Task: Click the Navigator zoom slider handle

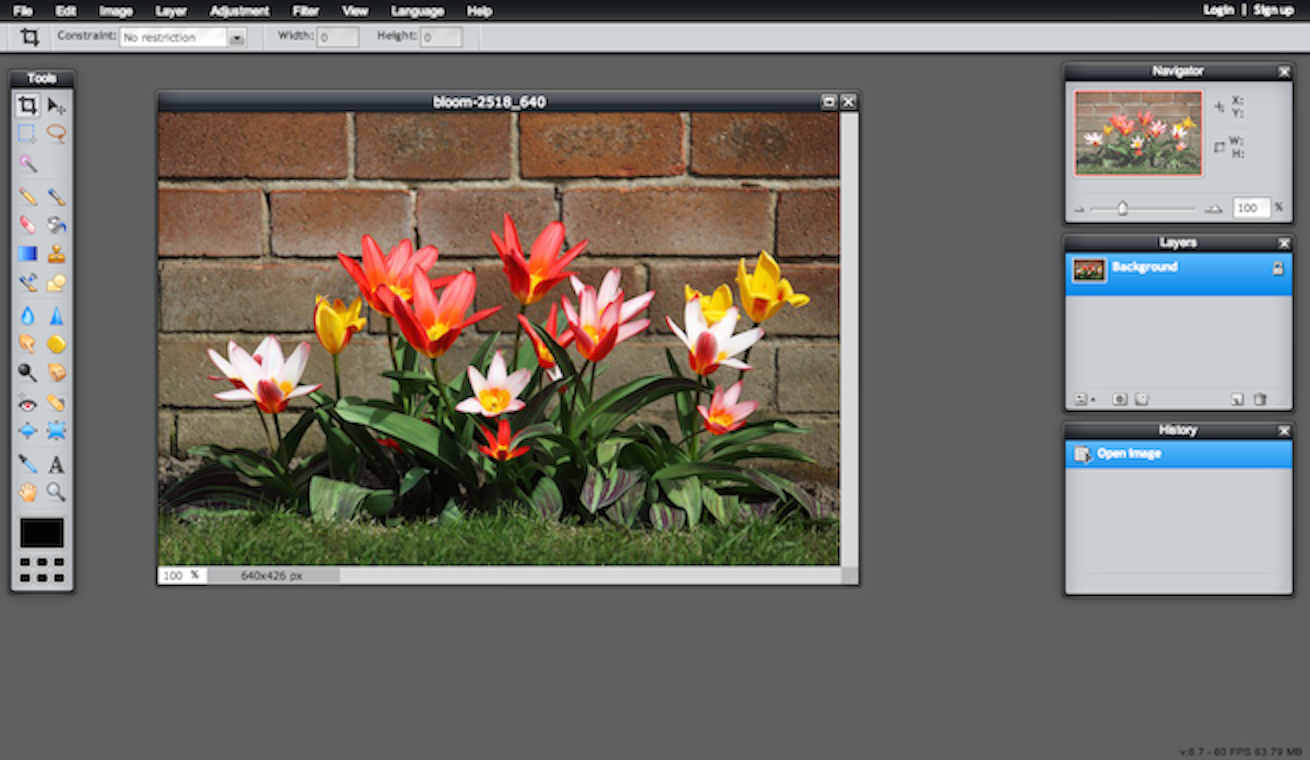Action: (x=1123, y=208)
